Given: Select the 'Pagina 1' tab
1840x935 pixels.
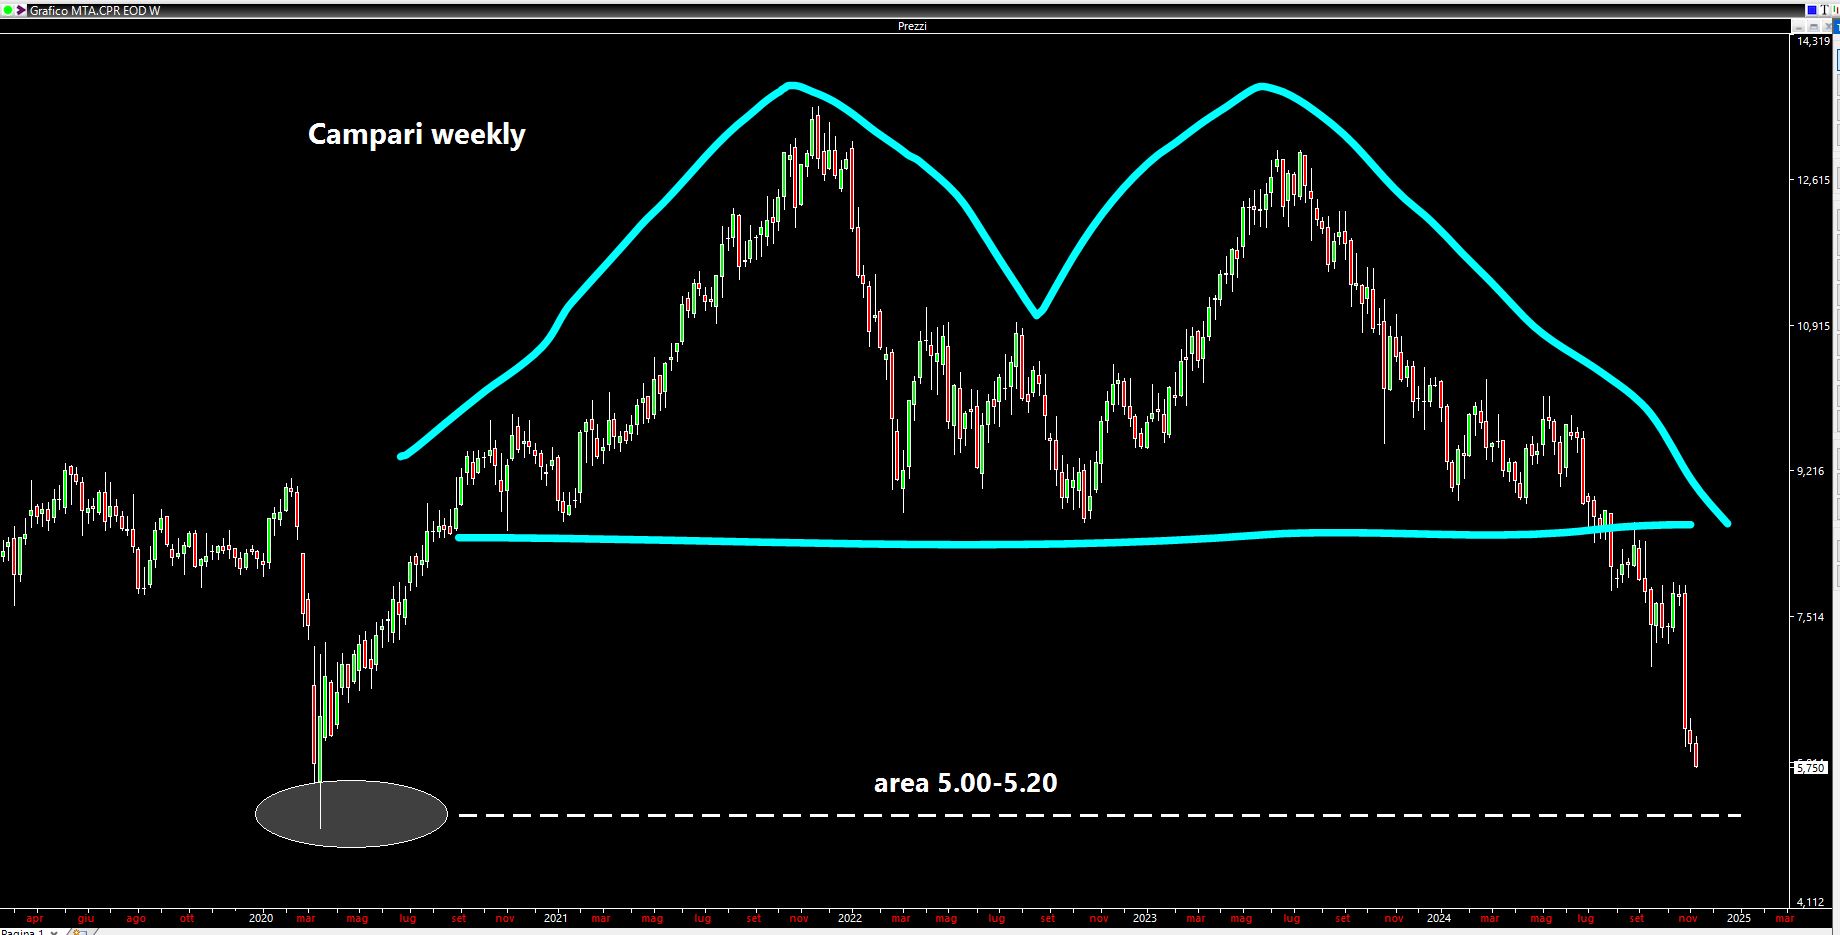Looking at the screenshot, I should coord(22,931).
